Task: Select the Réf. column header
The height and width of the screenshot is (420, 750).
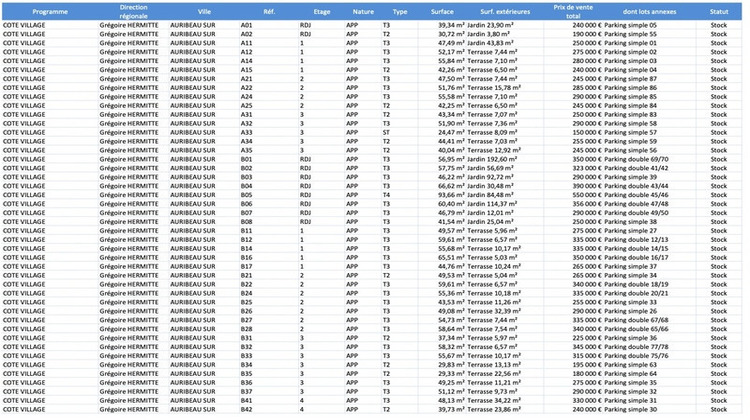Action: [268, 11]
